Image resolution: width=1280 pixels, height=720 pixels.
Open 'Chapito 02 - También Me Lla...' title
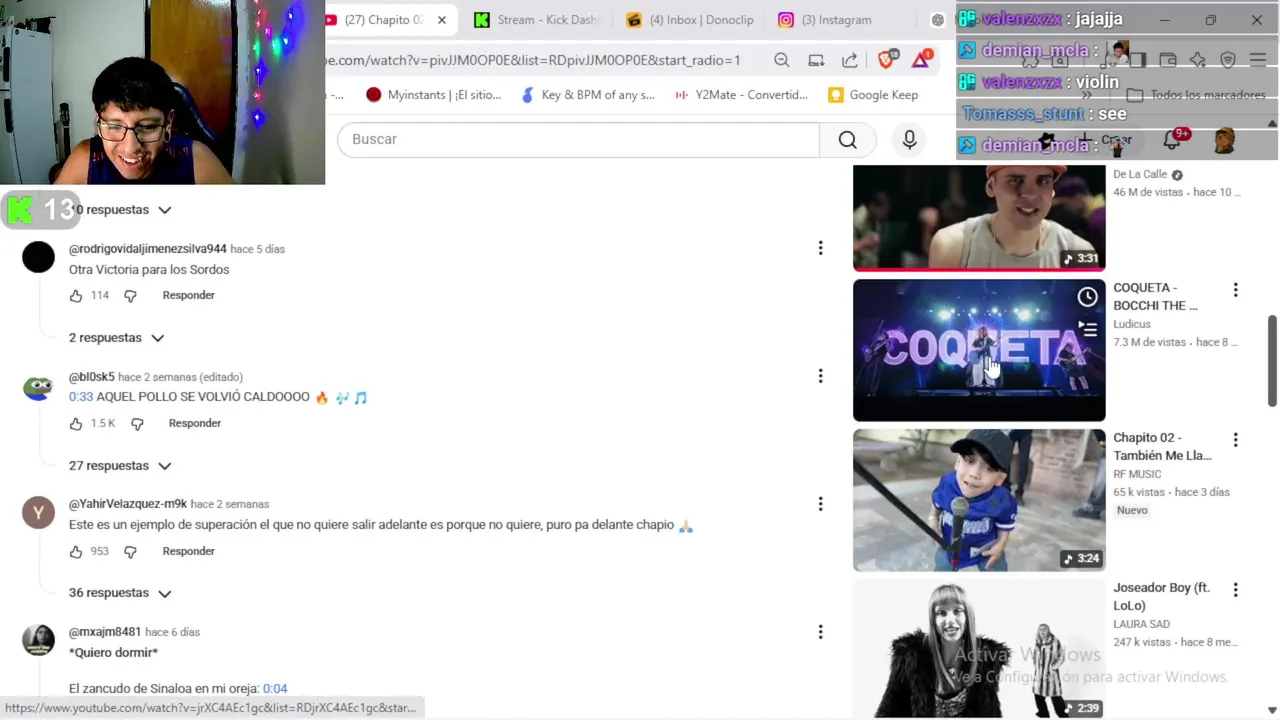point(1162,447)
